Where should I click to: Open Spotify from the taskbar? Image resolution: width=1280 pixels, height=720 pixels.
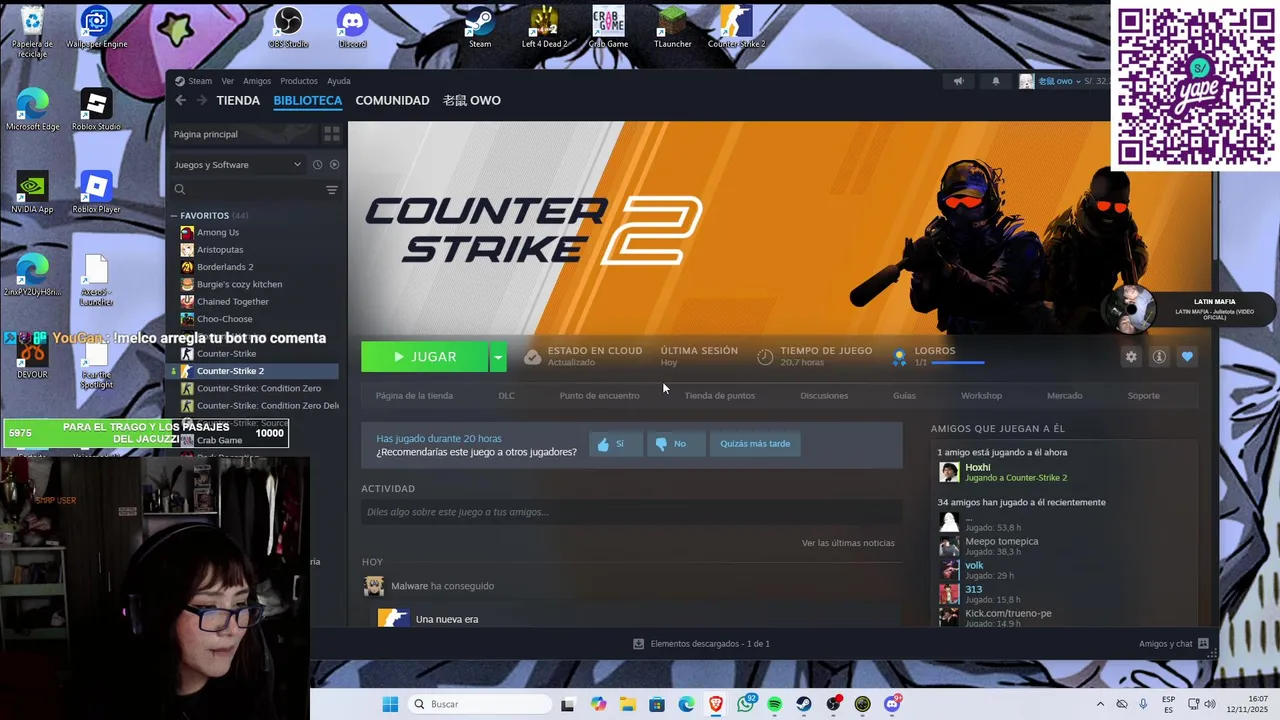775,704
